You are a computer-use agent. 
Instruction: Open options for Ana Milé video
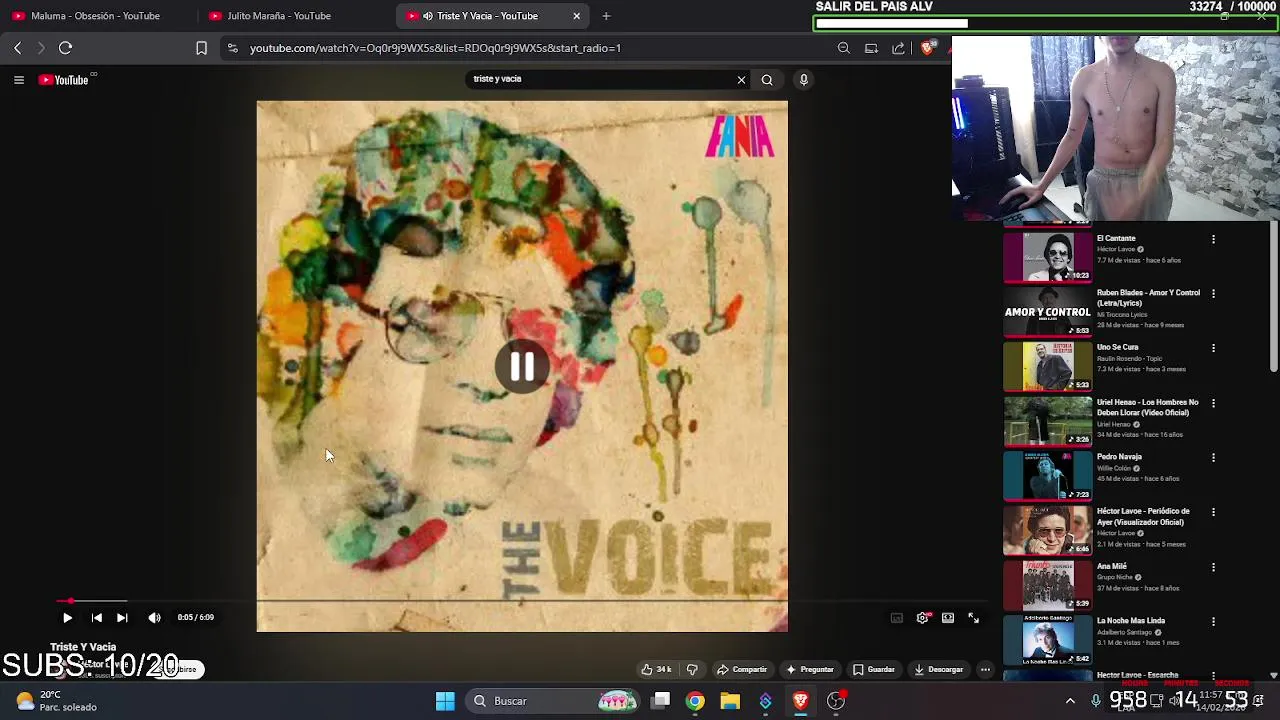coord(1213,567)
